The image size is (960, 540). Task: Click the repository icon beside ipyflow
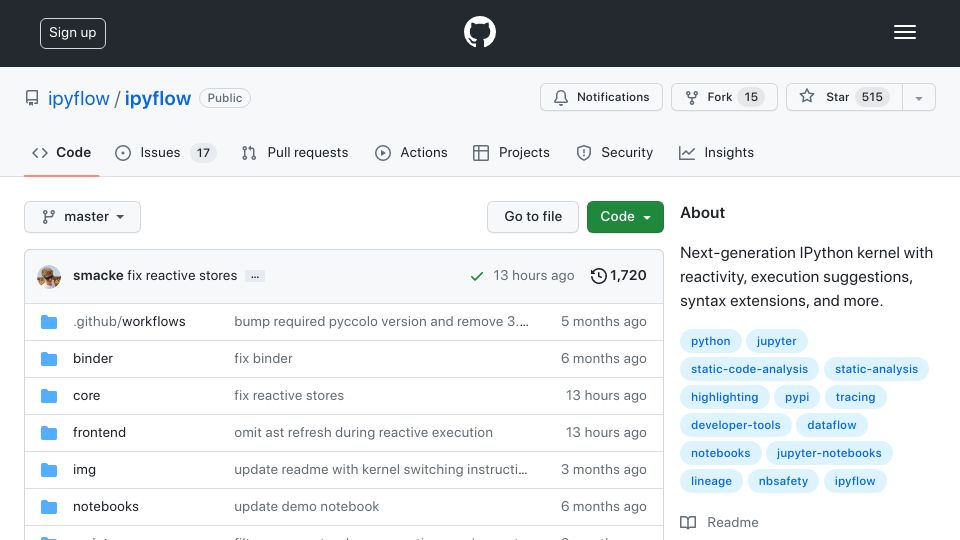point(32,98)
